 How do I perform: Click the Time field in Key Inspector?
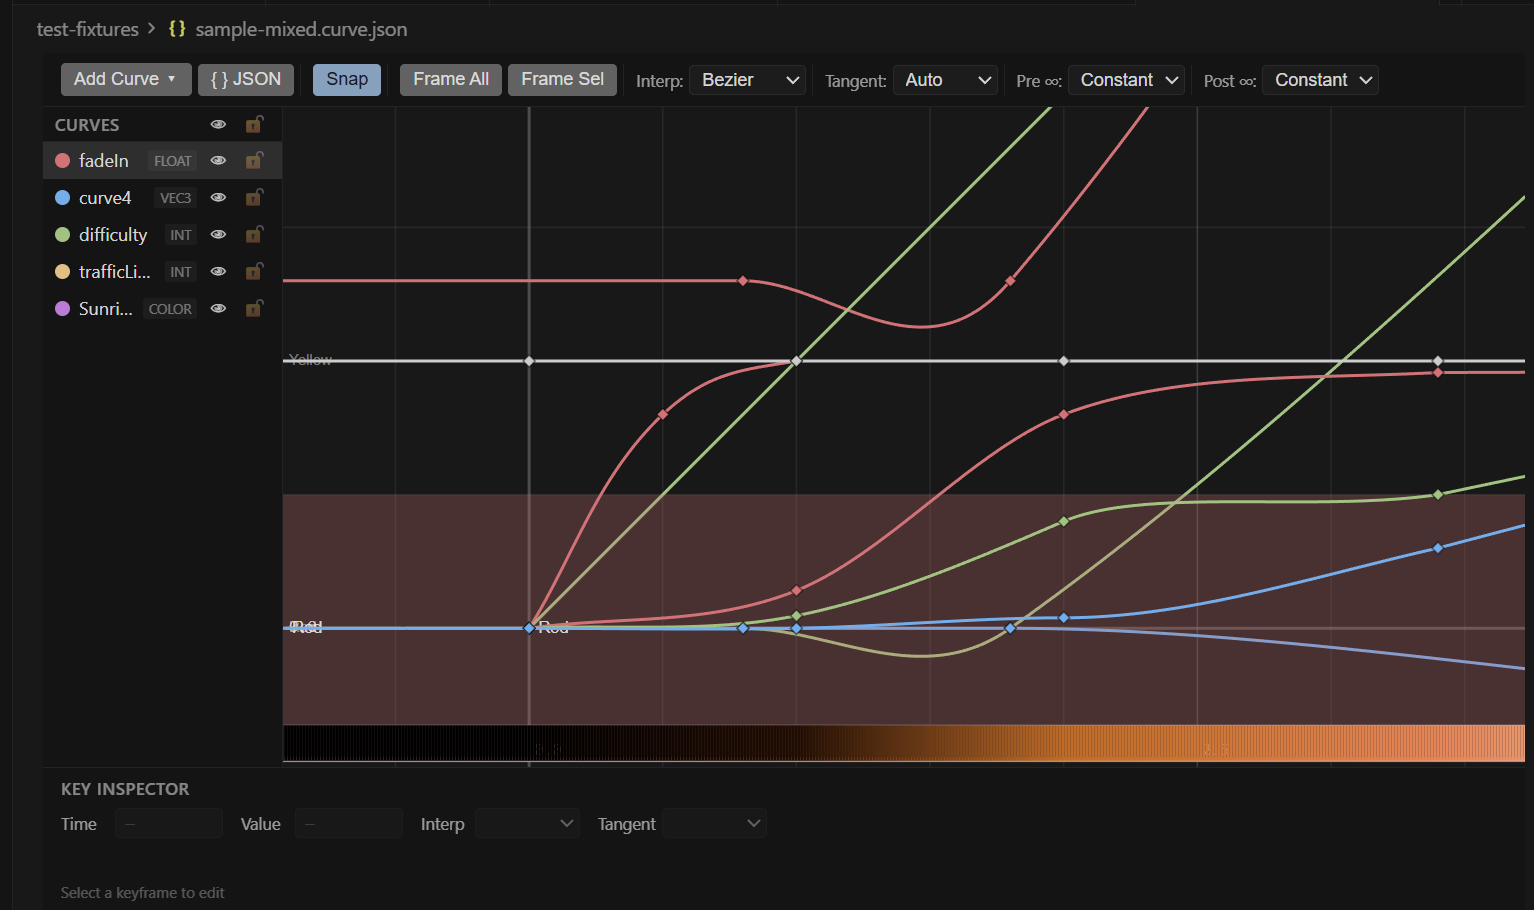(168, 823)
